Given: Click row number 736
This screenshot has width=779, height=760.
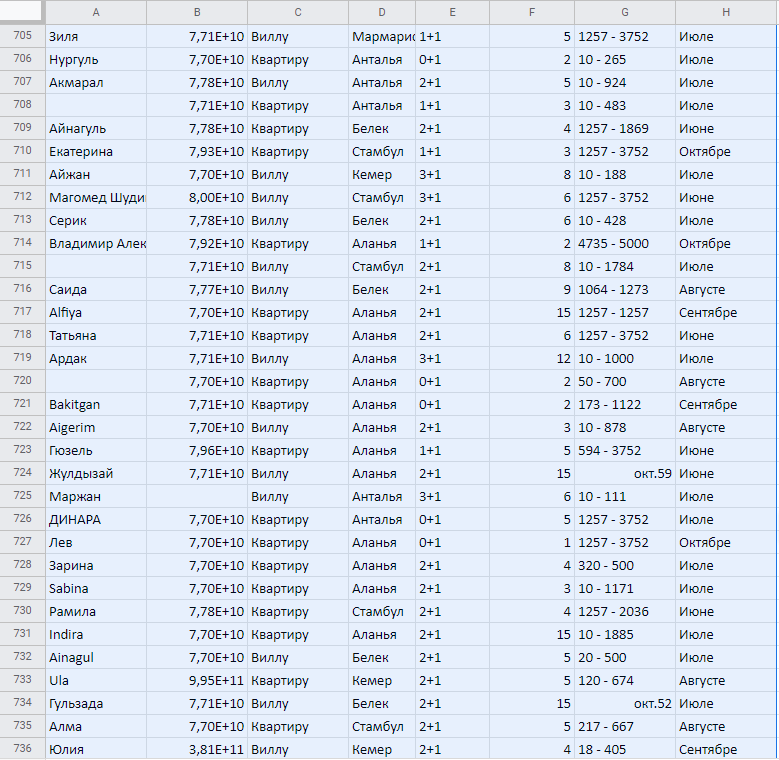Looking at the screenshot, I should point(22,749).
